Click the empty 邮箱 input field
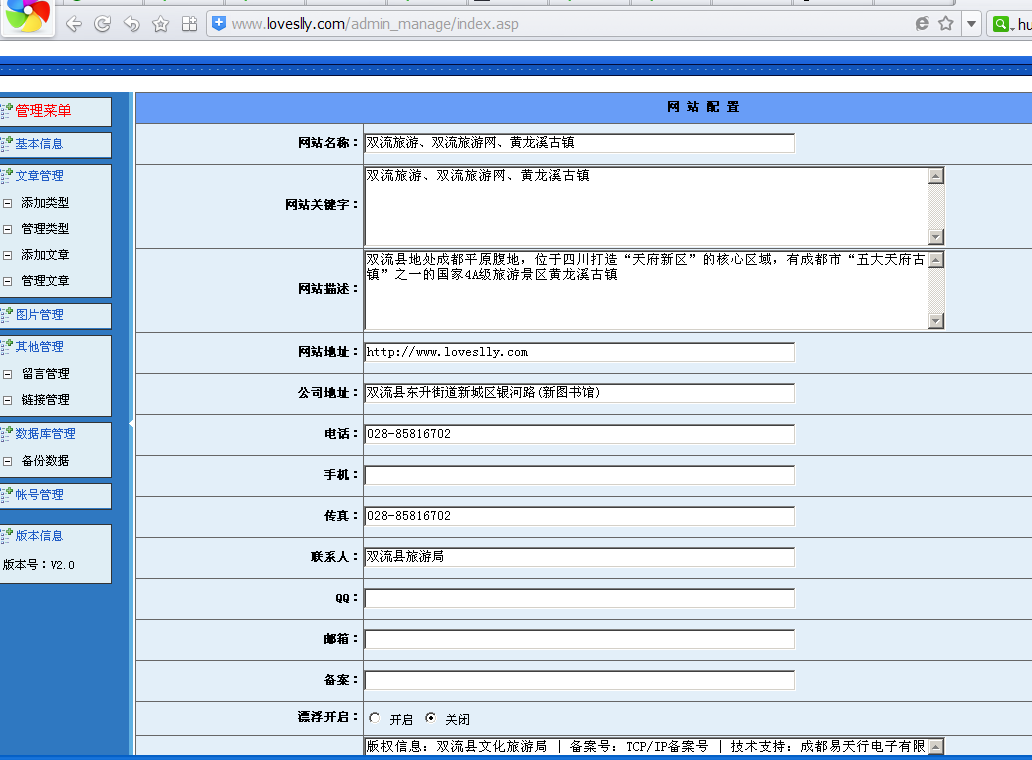 (580, 639)
